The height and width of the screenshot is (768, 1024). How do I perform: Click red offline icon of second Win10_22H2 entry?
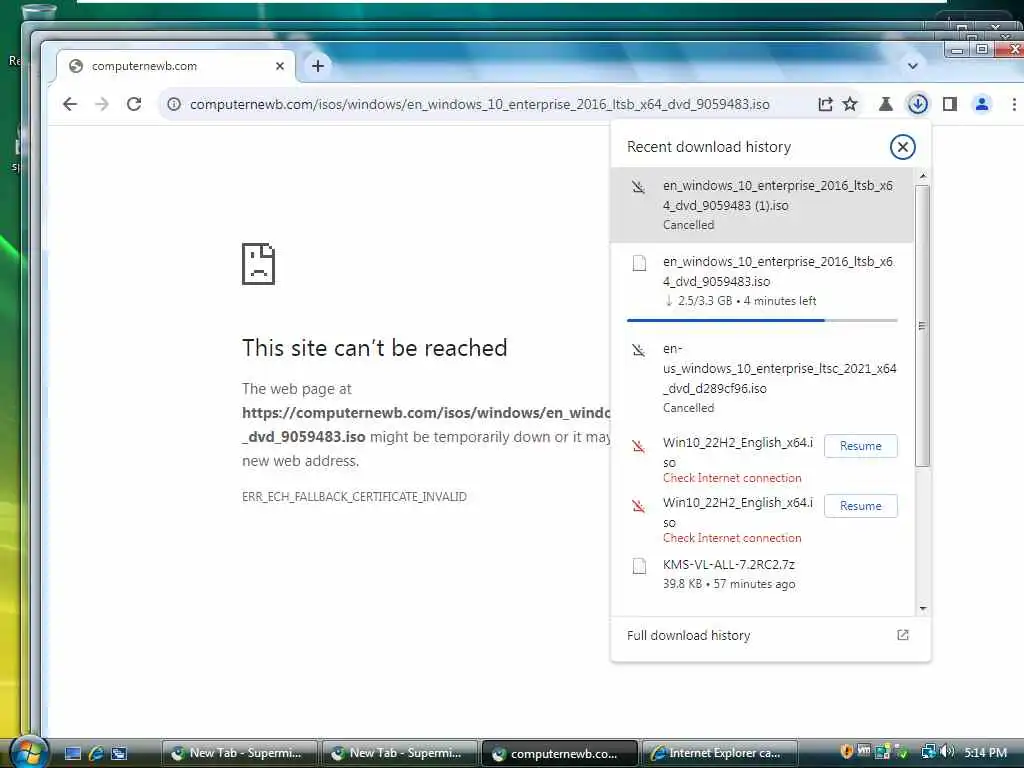pos(639,506)
